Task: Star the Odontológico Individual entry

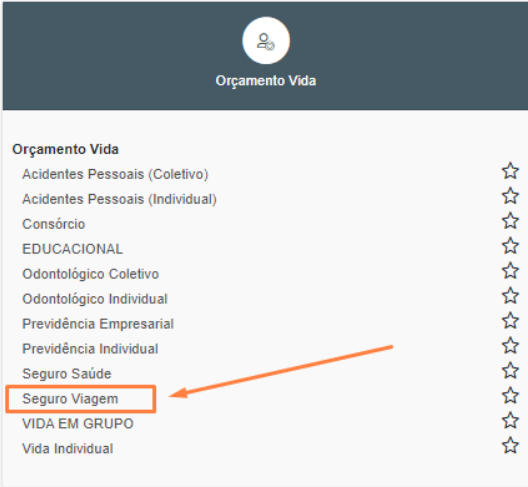Action: click(x=510, y=295)
